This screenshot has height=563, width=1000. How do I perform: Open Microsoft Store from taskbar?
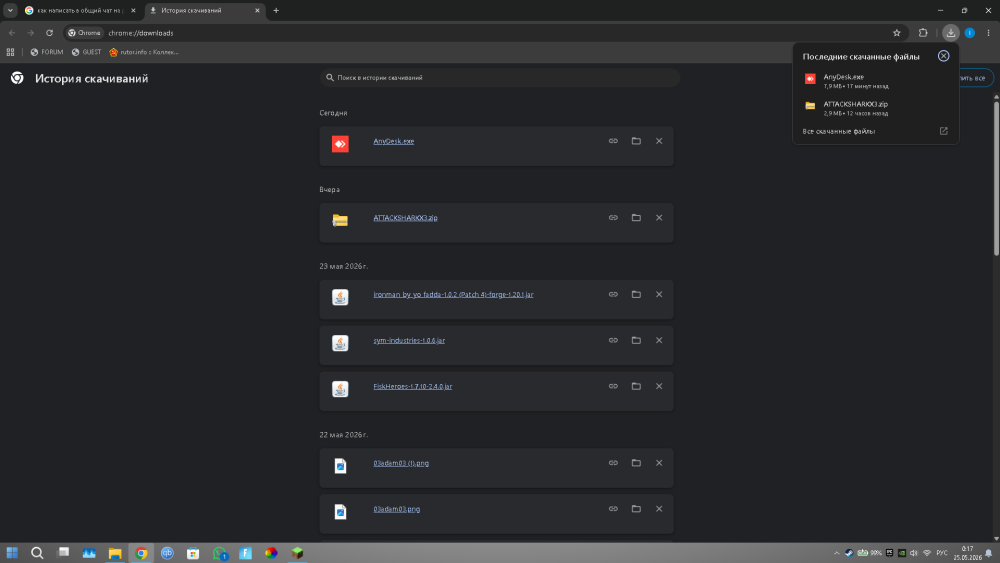click(193, 553)
